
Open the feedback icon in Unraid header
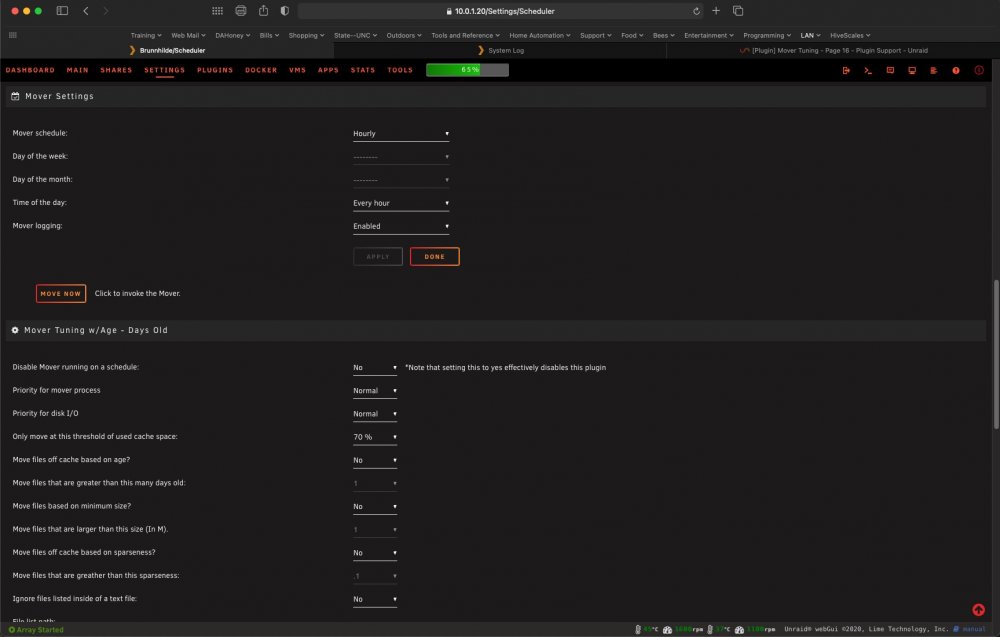click(x=890, y=70)
